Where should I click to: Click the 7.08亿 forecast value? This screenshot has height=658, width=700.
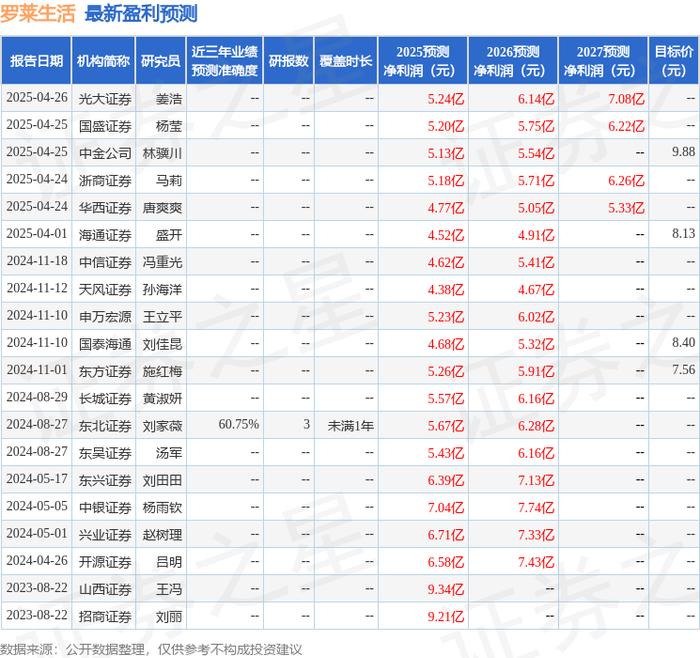(x=626, y=99)
